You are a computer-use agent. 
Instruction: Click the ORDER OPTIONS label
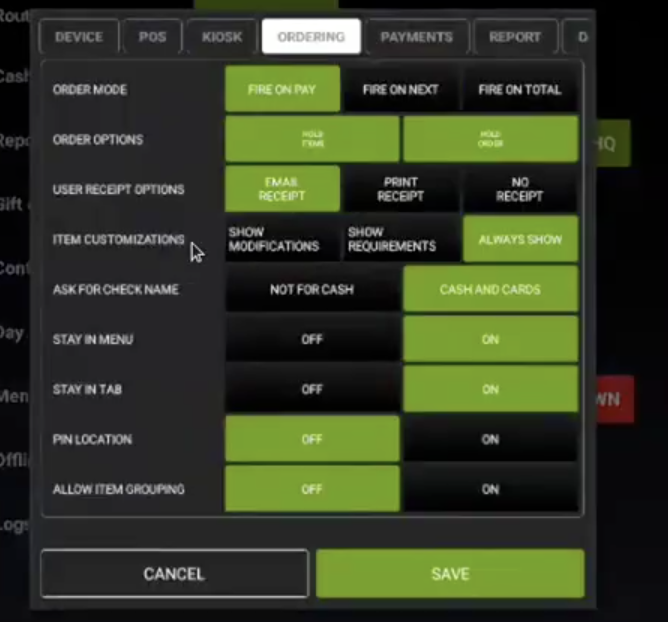(x=98, y=140)
